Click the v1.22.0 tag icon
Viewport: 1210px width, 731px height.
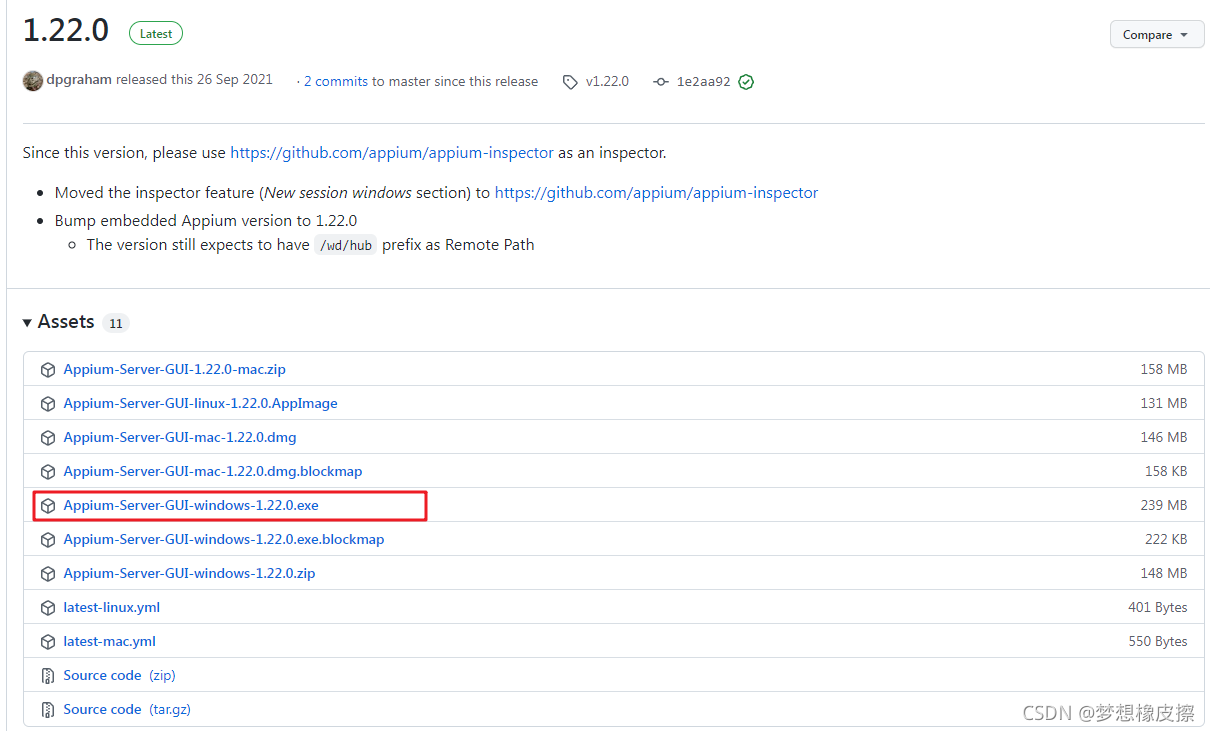pos(570,82)
